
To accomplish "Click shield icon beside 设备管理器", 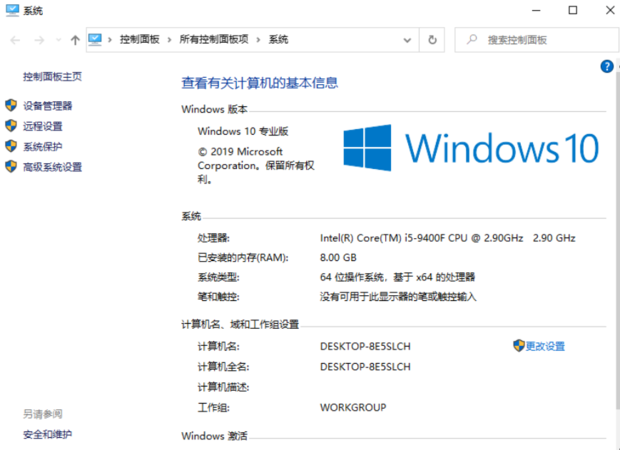I will pos(11,105).
